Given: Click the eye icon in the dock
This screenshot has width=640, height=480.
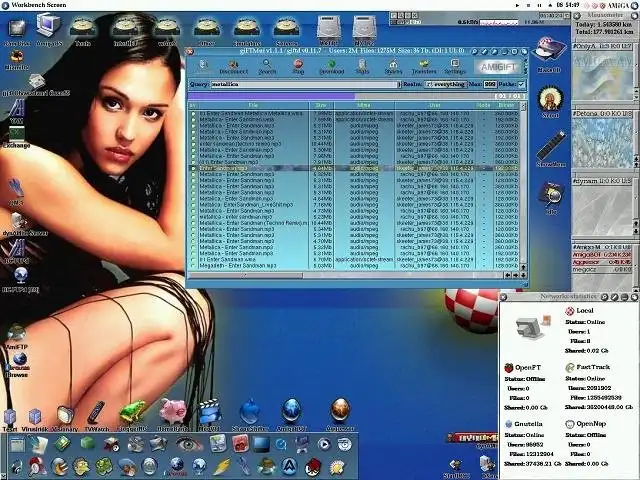Looking at the screenshot, I should pyautogui.click(x=189, y=444).
